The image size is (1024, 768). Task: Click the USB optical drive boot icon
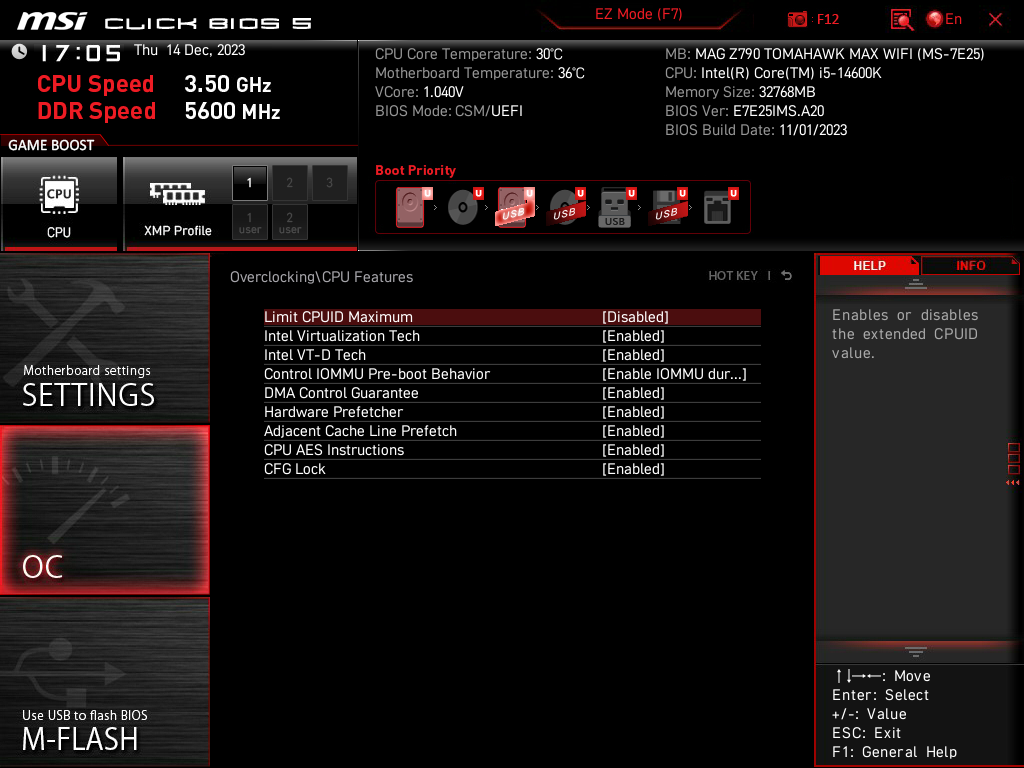pyautogui.click(x=566, y=207)
